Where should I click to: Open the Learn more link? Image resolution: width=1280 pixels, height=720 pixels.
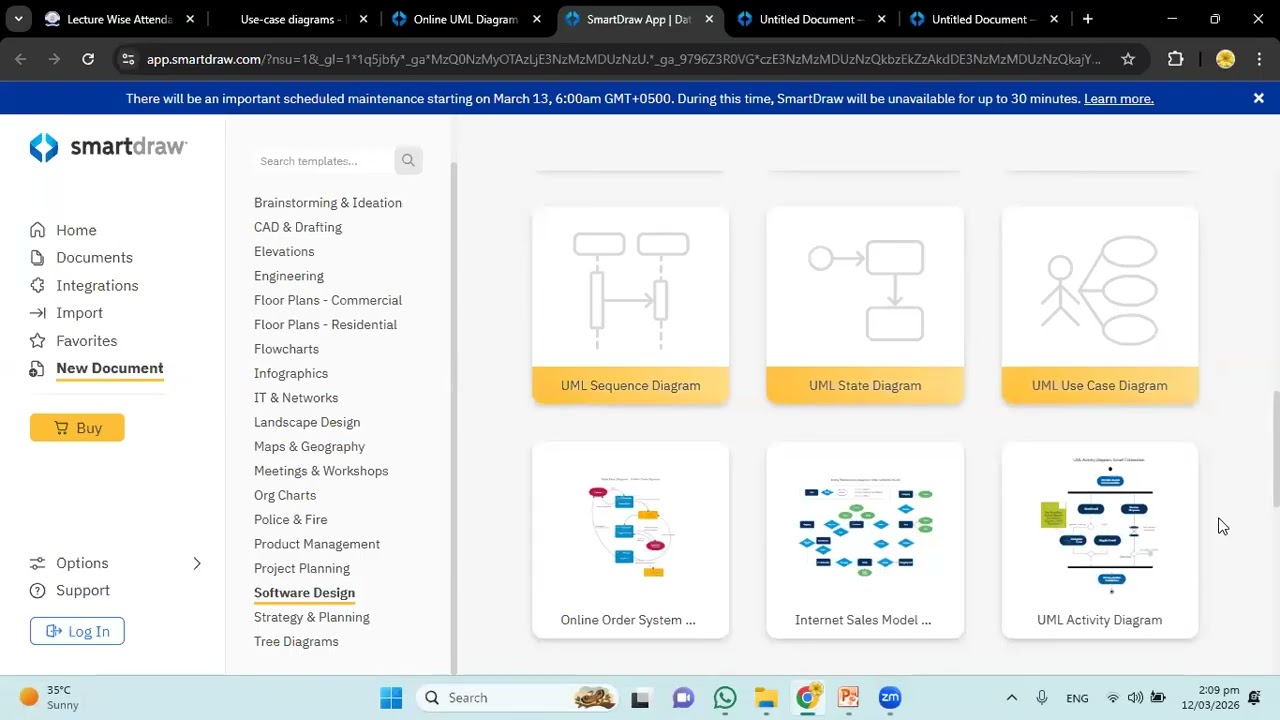point(1118,98)
